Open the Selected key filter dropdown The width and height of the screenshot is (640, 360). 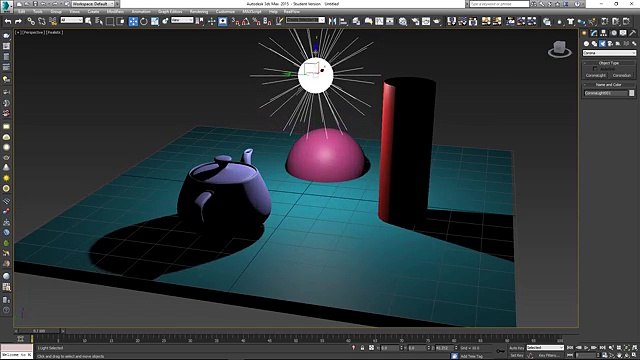tap(545, 348)
